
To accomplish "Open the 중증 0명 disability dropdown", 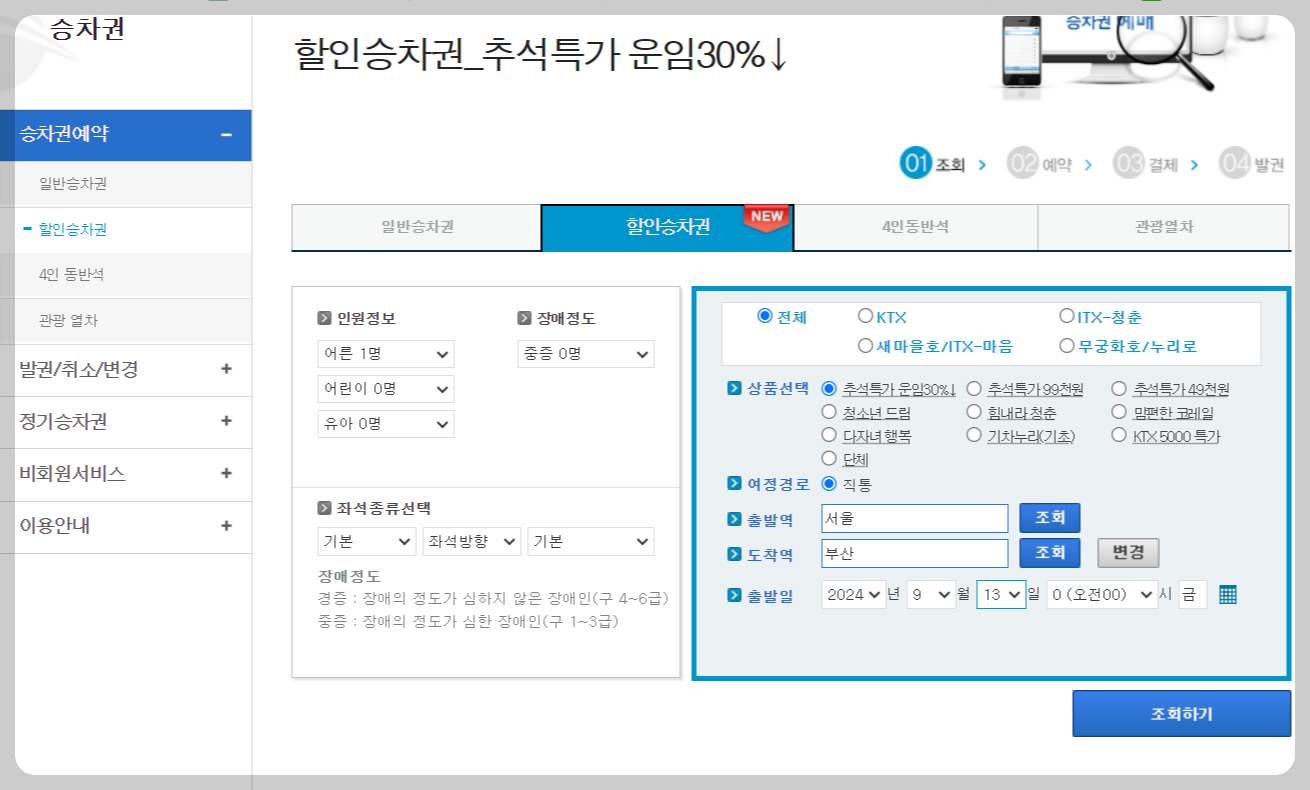I will [x=586, y=354].
